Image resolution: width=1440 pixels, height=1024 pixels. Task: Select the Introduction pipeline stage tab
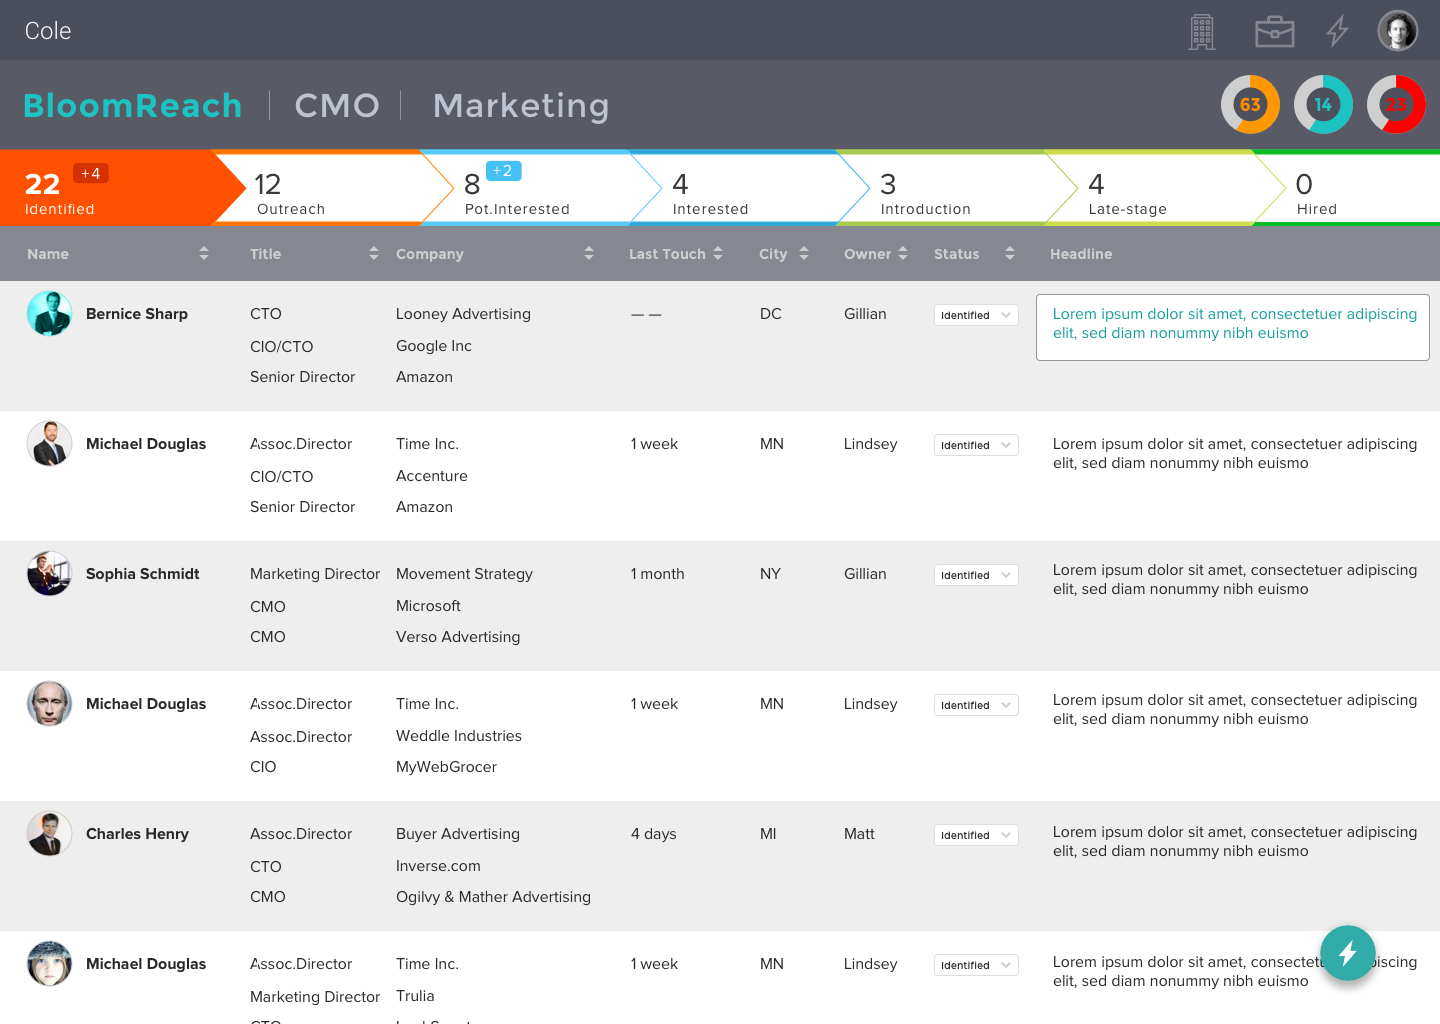coord(955,188)
